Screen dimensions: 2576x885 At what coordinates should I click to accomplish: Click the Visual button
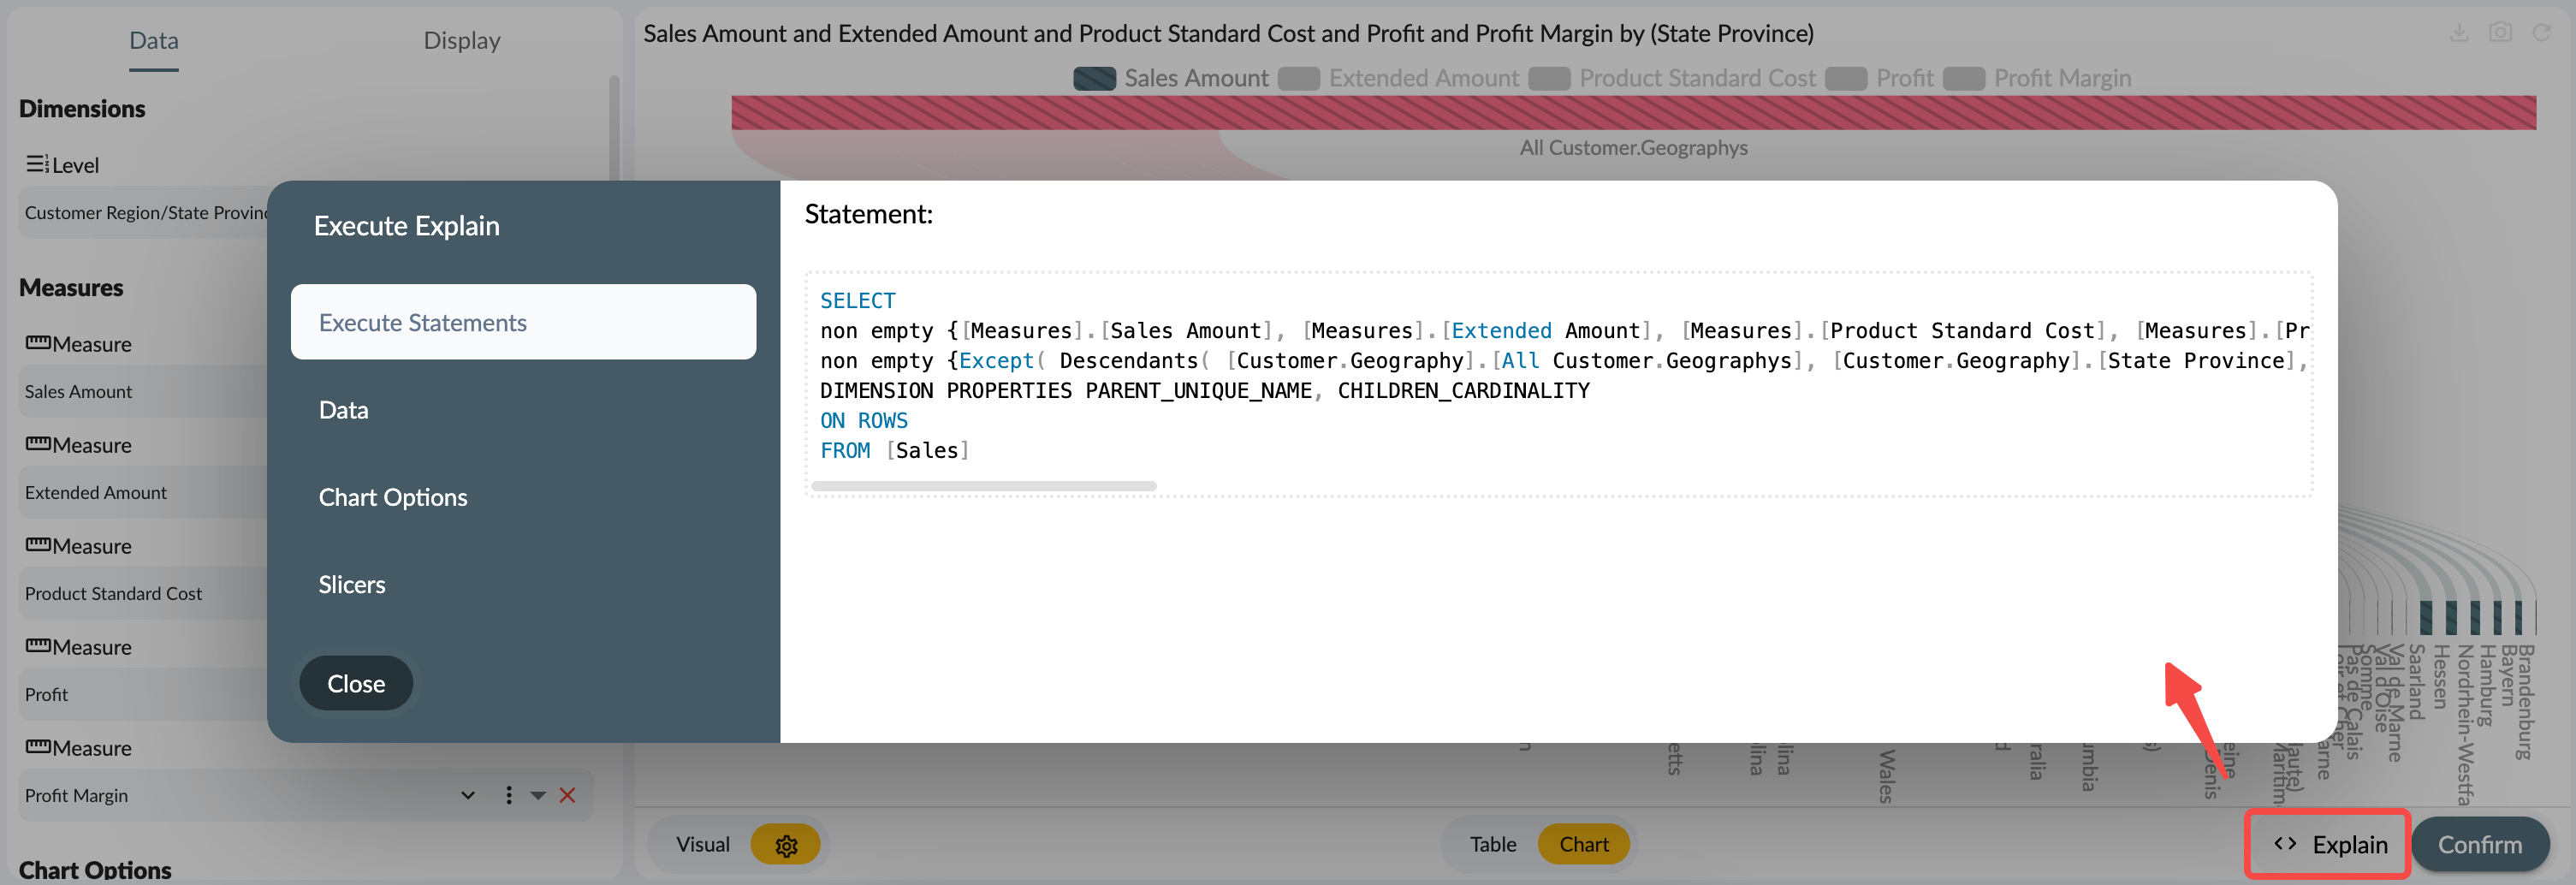702,845
